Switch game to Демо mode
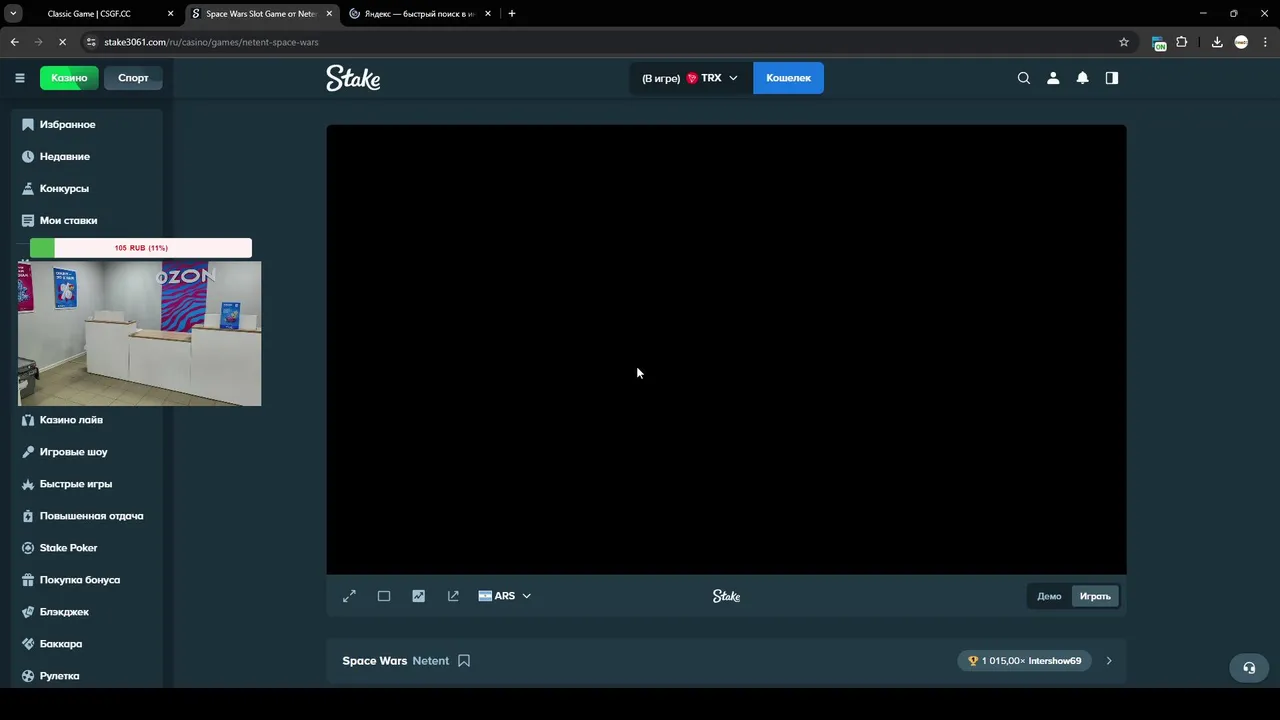 (1049, 596)
